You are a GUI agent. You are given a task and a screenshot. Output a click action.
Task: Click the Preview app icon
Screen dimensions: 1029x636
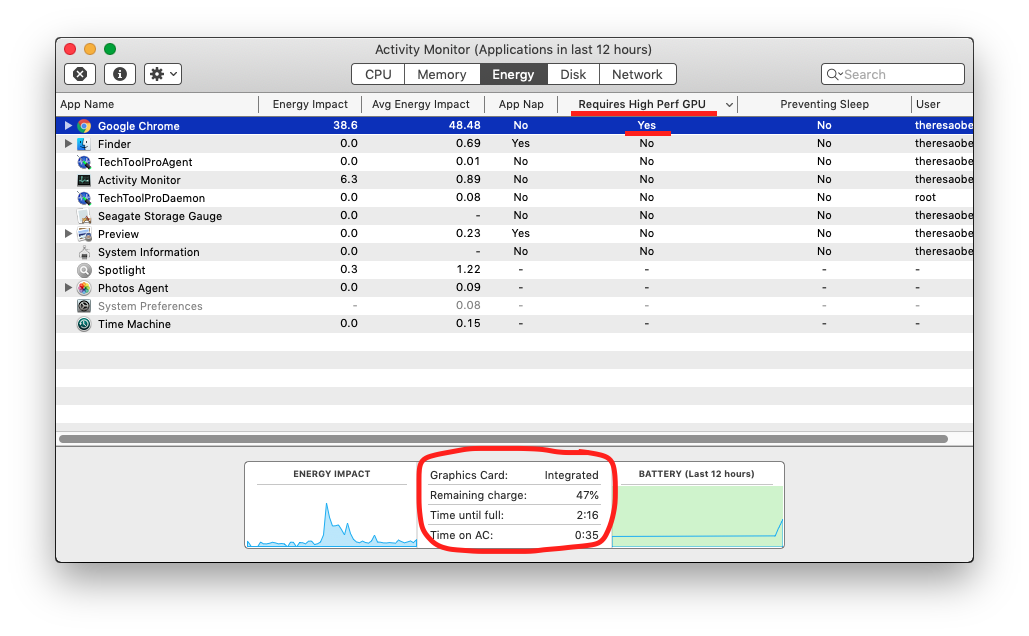tap(84, 234)
